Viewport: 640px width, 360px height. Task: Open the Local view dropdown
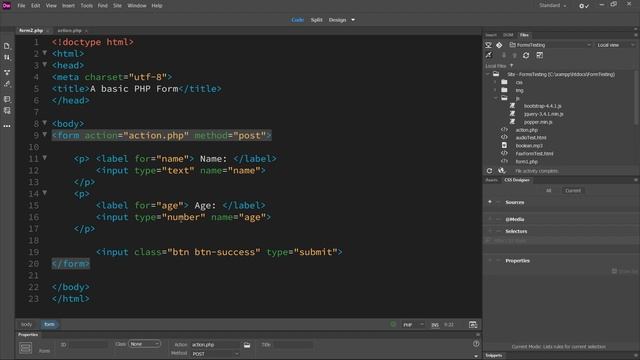pyautogui.click(x=615, y=45)
